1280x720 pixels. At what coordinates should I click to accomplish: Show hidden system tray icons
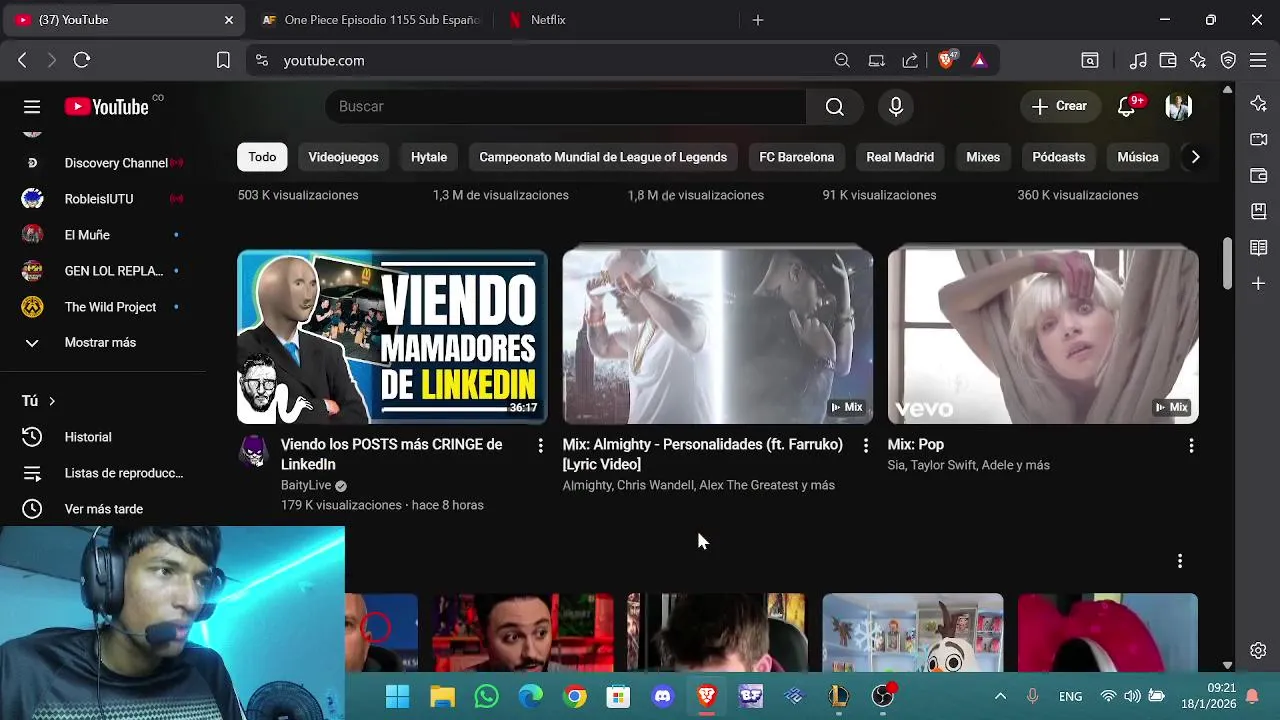1000,696
